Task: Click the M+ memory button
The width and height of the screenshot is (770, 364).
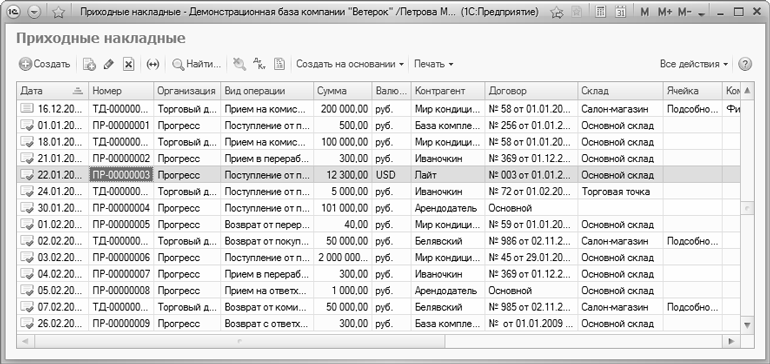Action: [x=666, y=12]
